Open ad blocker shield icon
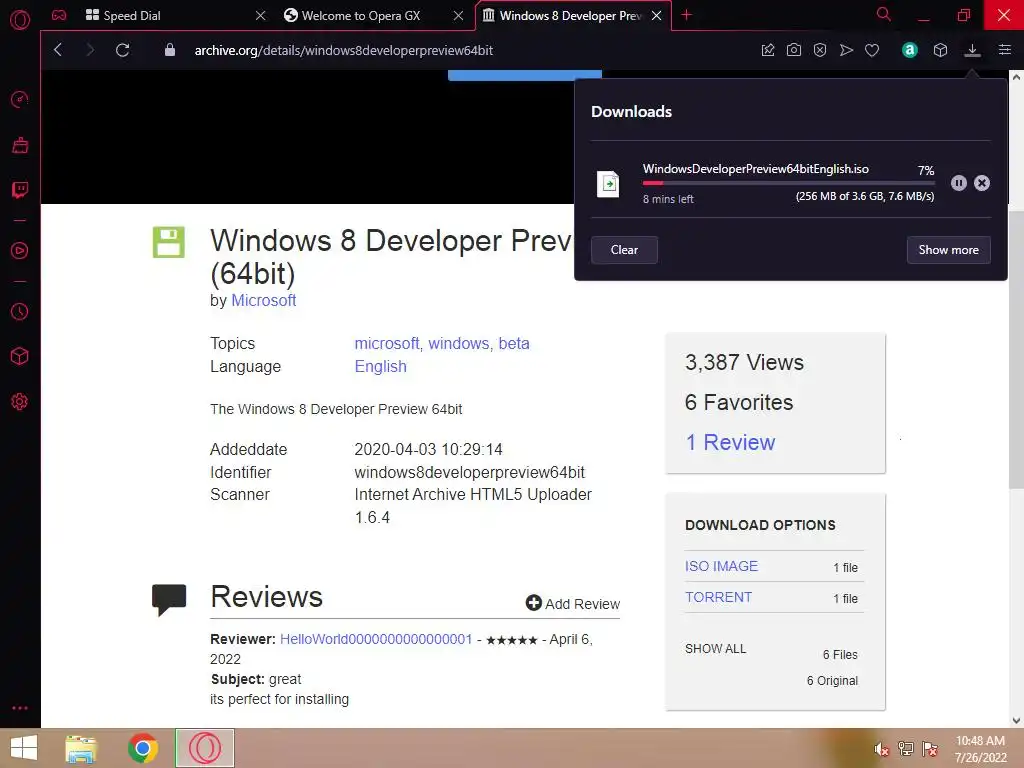Viewport: 1024px width, 768px height. tap(820, 50)
